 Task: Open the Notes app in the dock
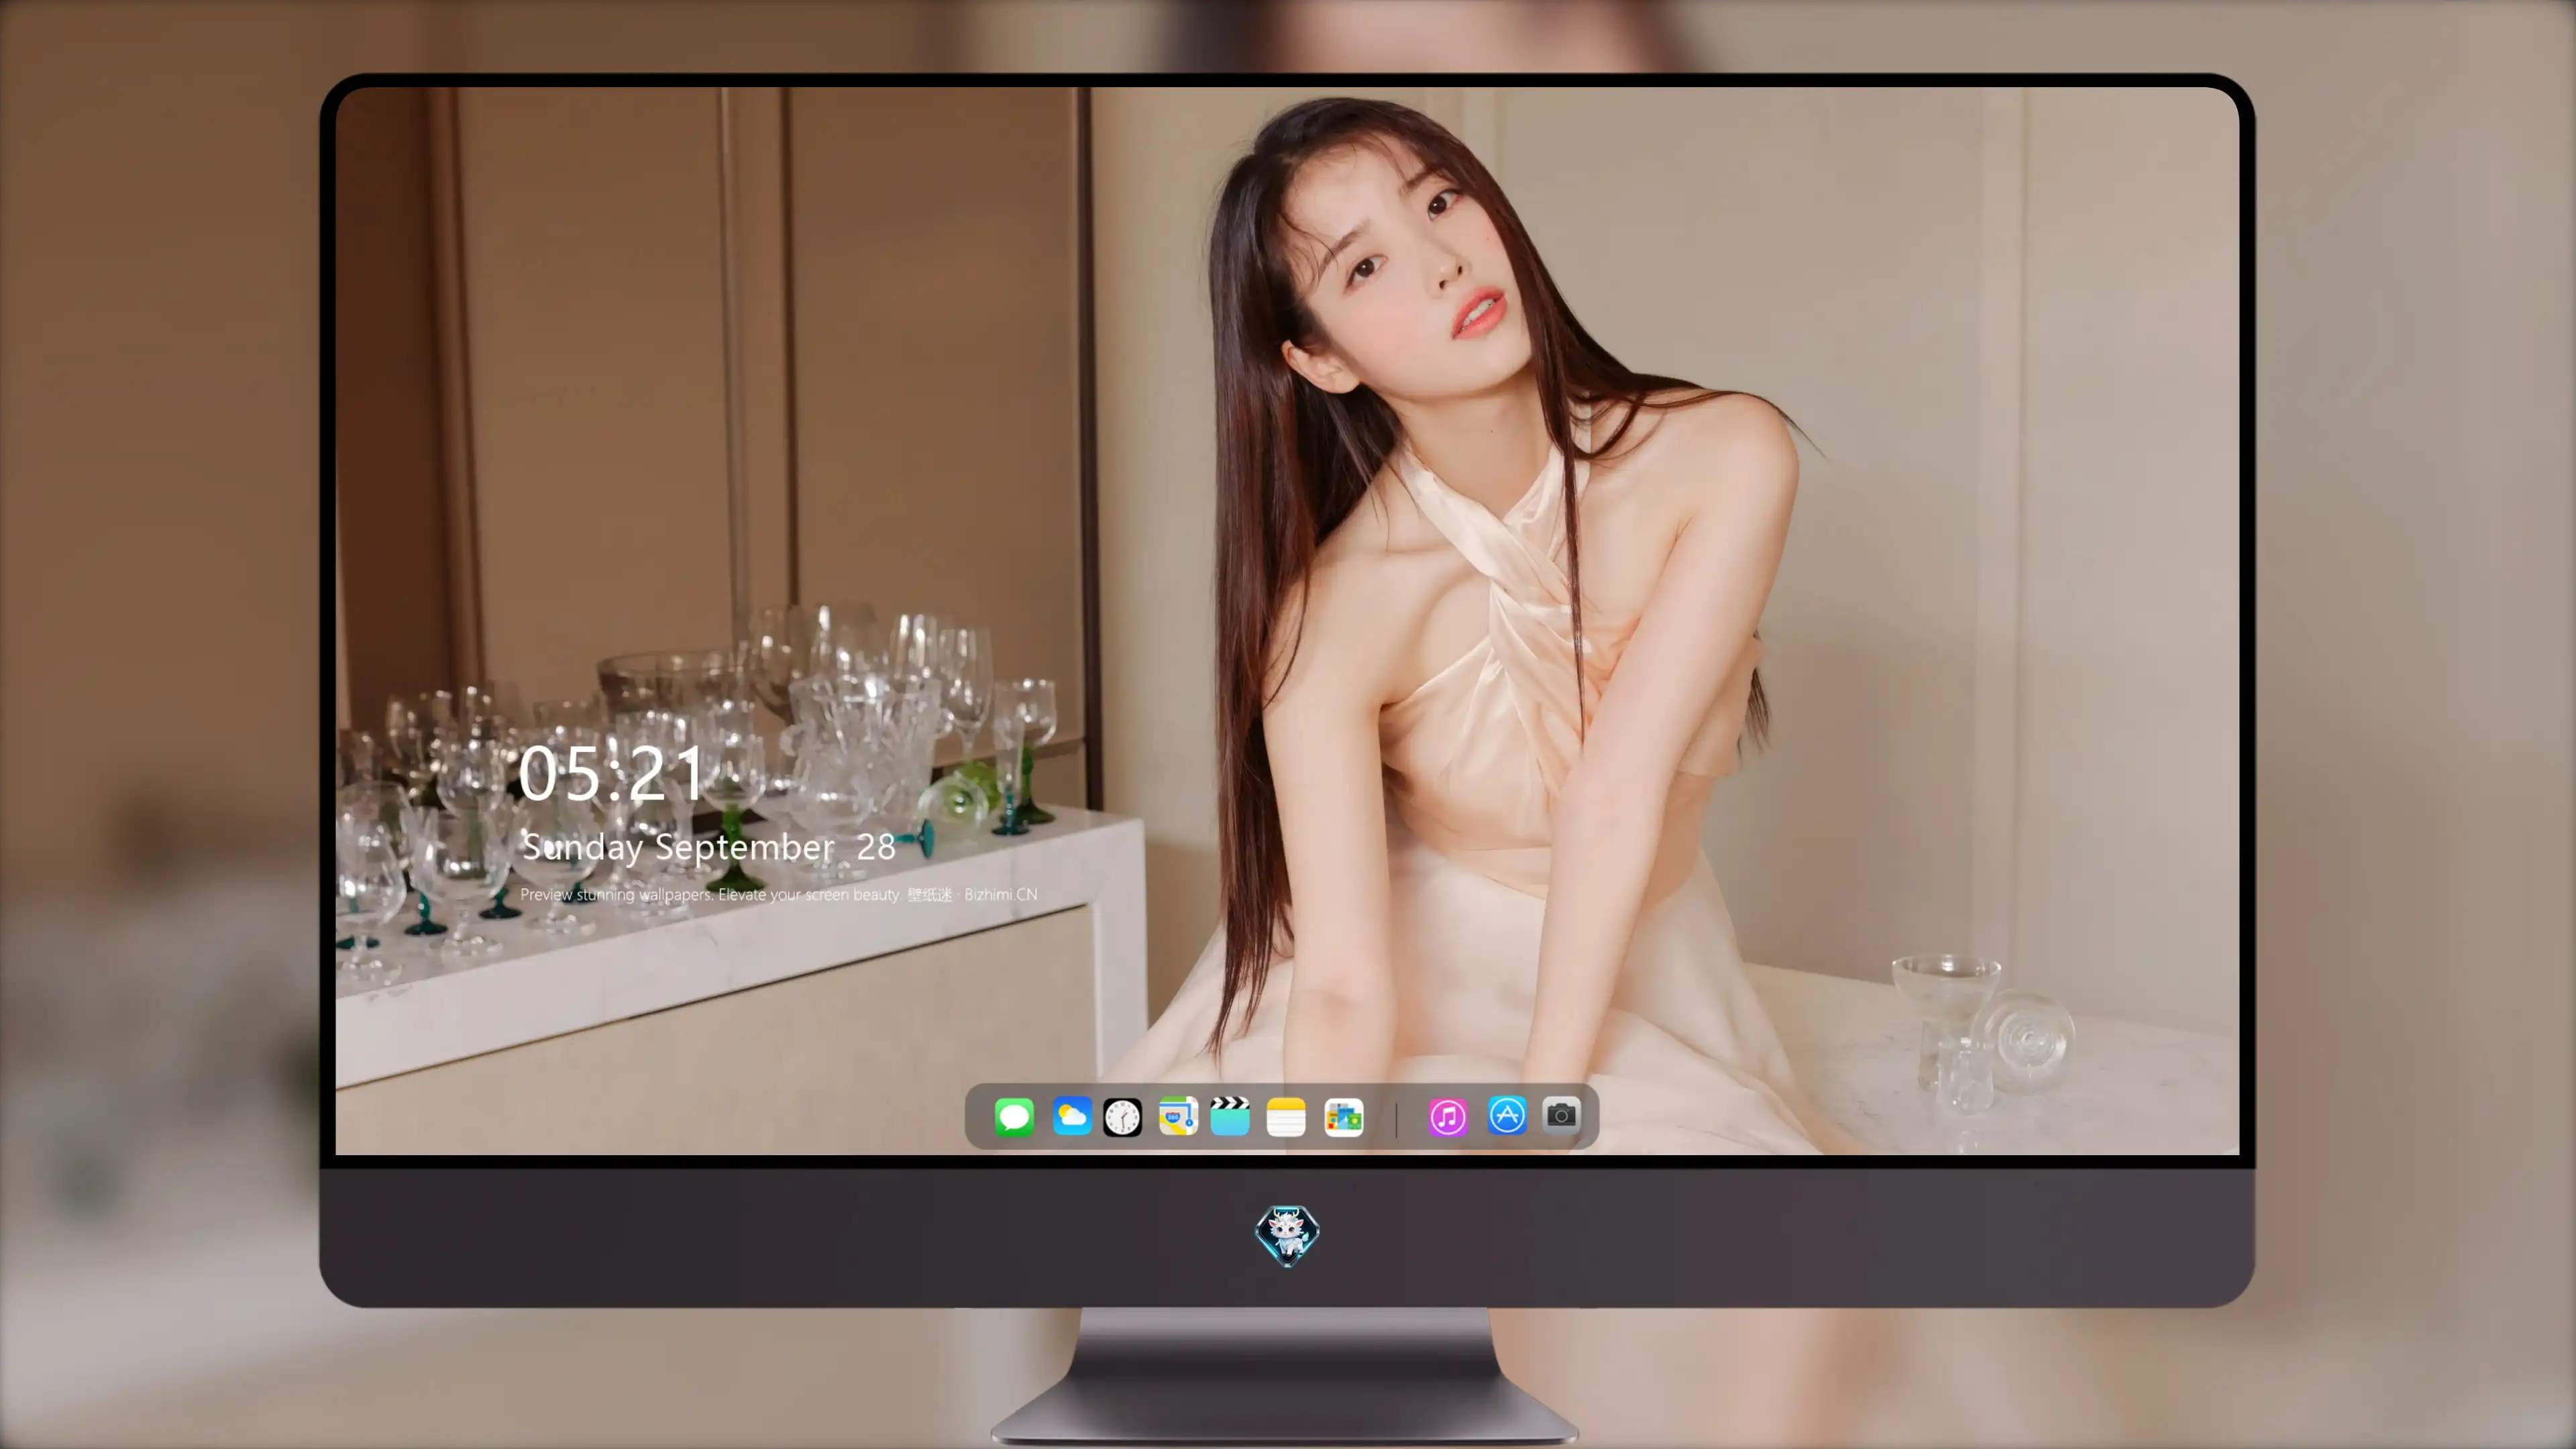point(1286,1117)
